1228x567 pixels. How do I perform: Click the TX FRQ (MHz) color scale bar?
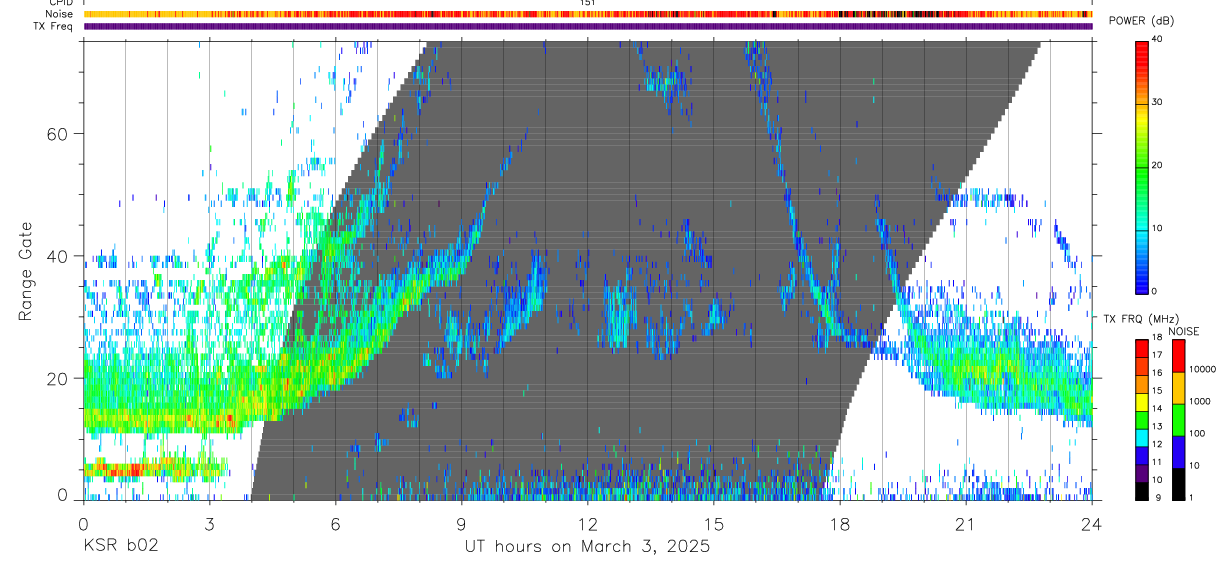pos(1141,420)
